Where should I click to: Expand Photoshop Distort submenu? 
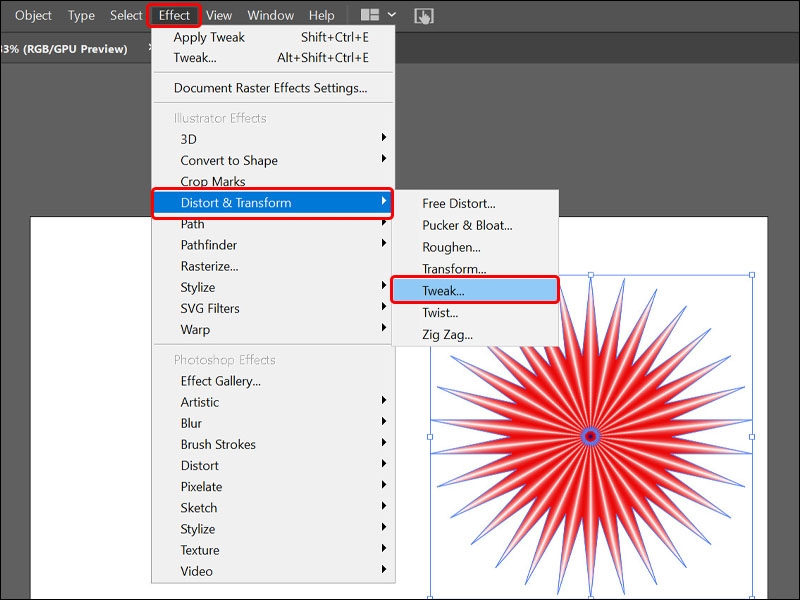[x=273, y=465]
